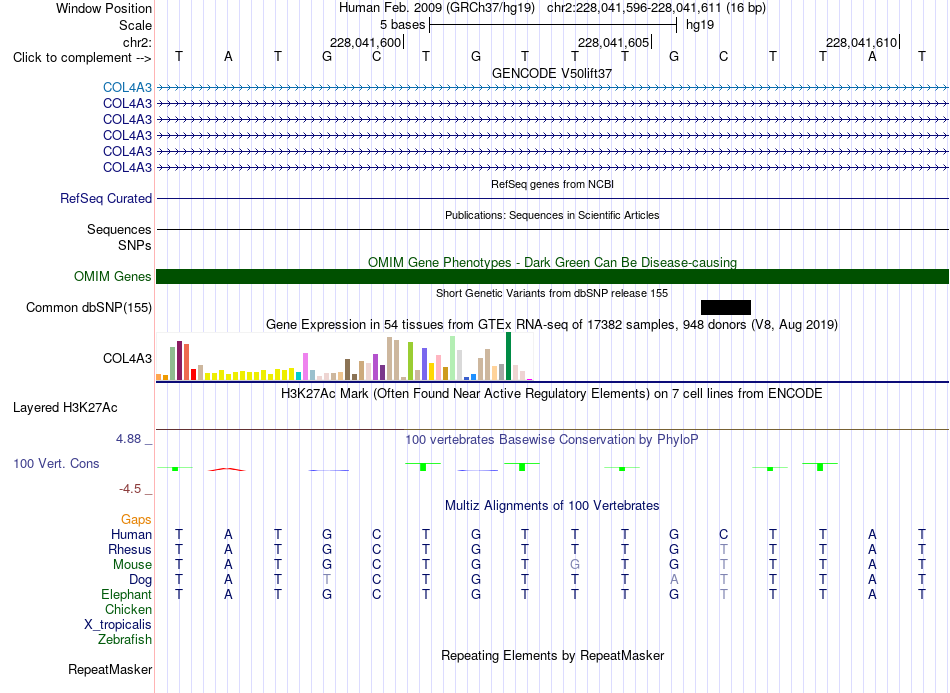Select the Mouse species label
This screenshot has height=693, width=950.
pos(132,565)
